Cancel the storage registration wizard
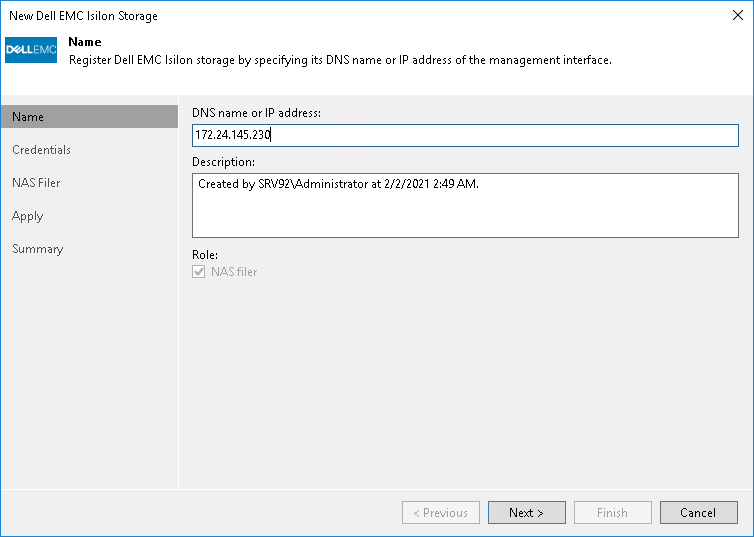This screenshot has height=537, width=754. [x=698, y=513]
